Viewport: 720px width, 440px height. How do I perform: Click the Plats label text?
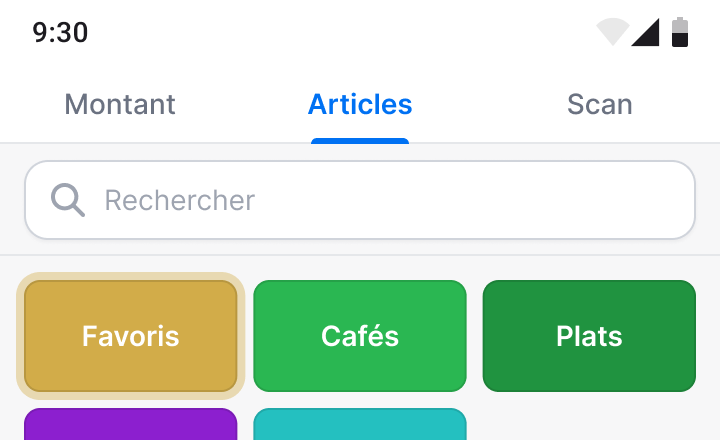click(589, 336)
